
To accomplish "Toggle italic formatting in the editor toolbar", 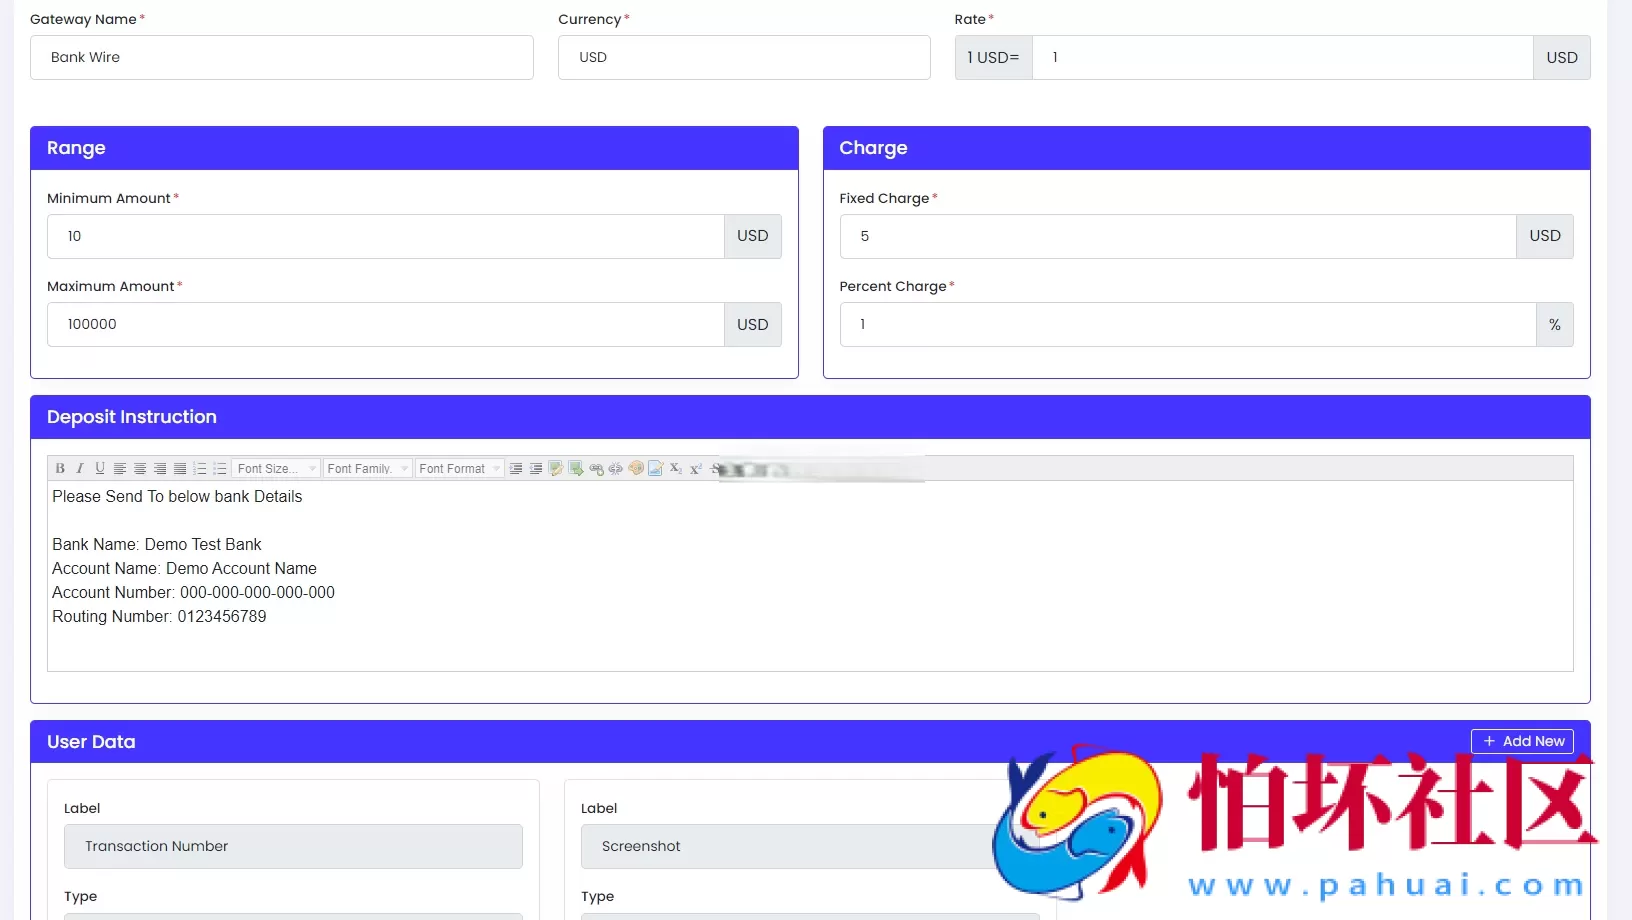I will (x=80, y=468).
